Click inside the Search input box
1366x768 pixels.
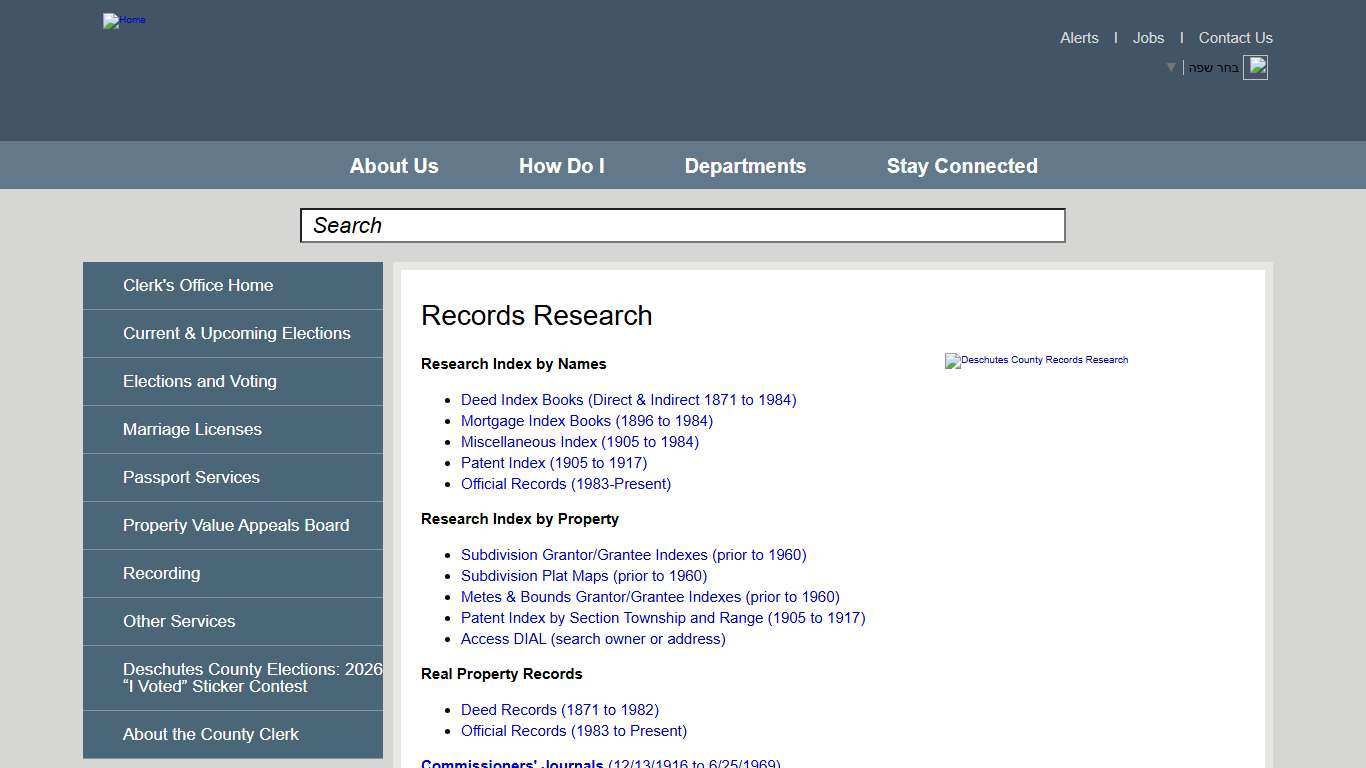pyautogui.click(x=682, y=225)
